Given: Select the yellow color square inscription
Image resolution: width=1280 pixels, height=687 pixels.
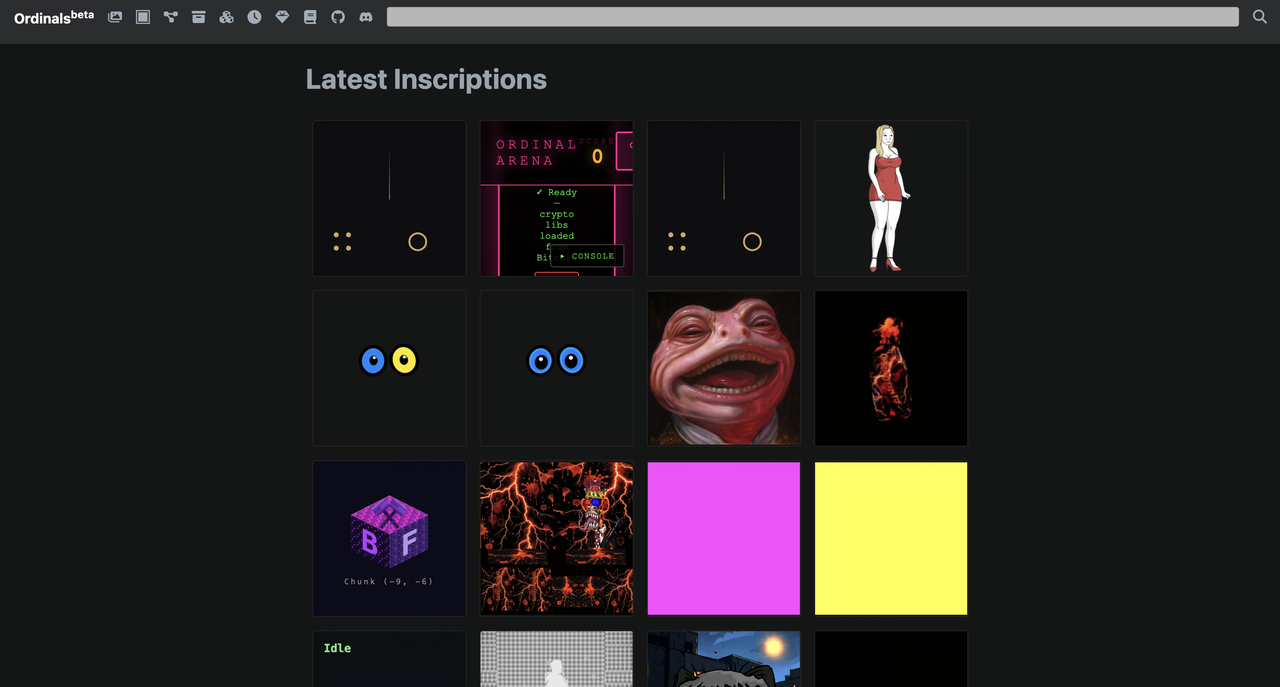Looking at the screenshot, I should (890, 538).
